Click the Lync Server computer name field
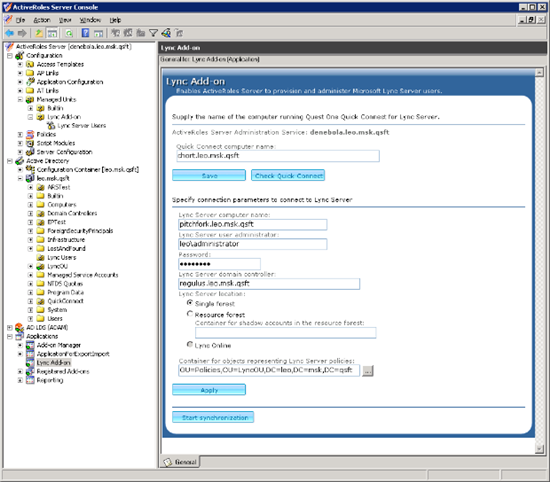 coord(253,225)
